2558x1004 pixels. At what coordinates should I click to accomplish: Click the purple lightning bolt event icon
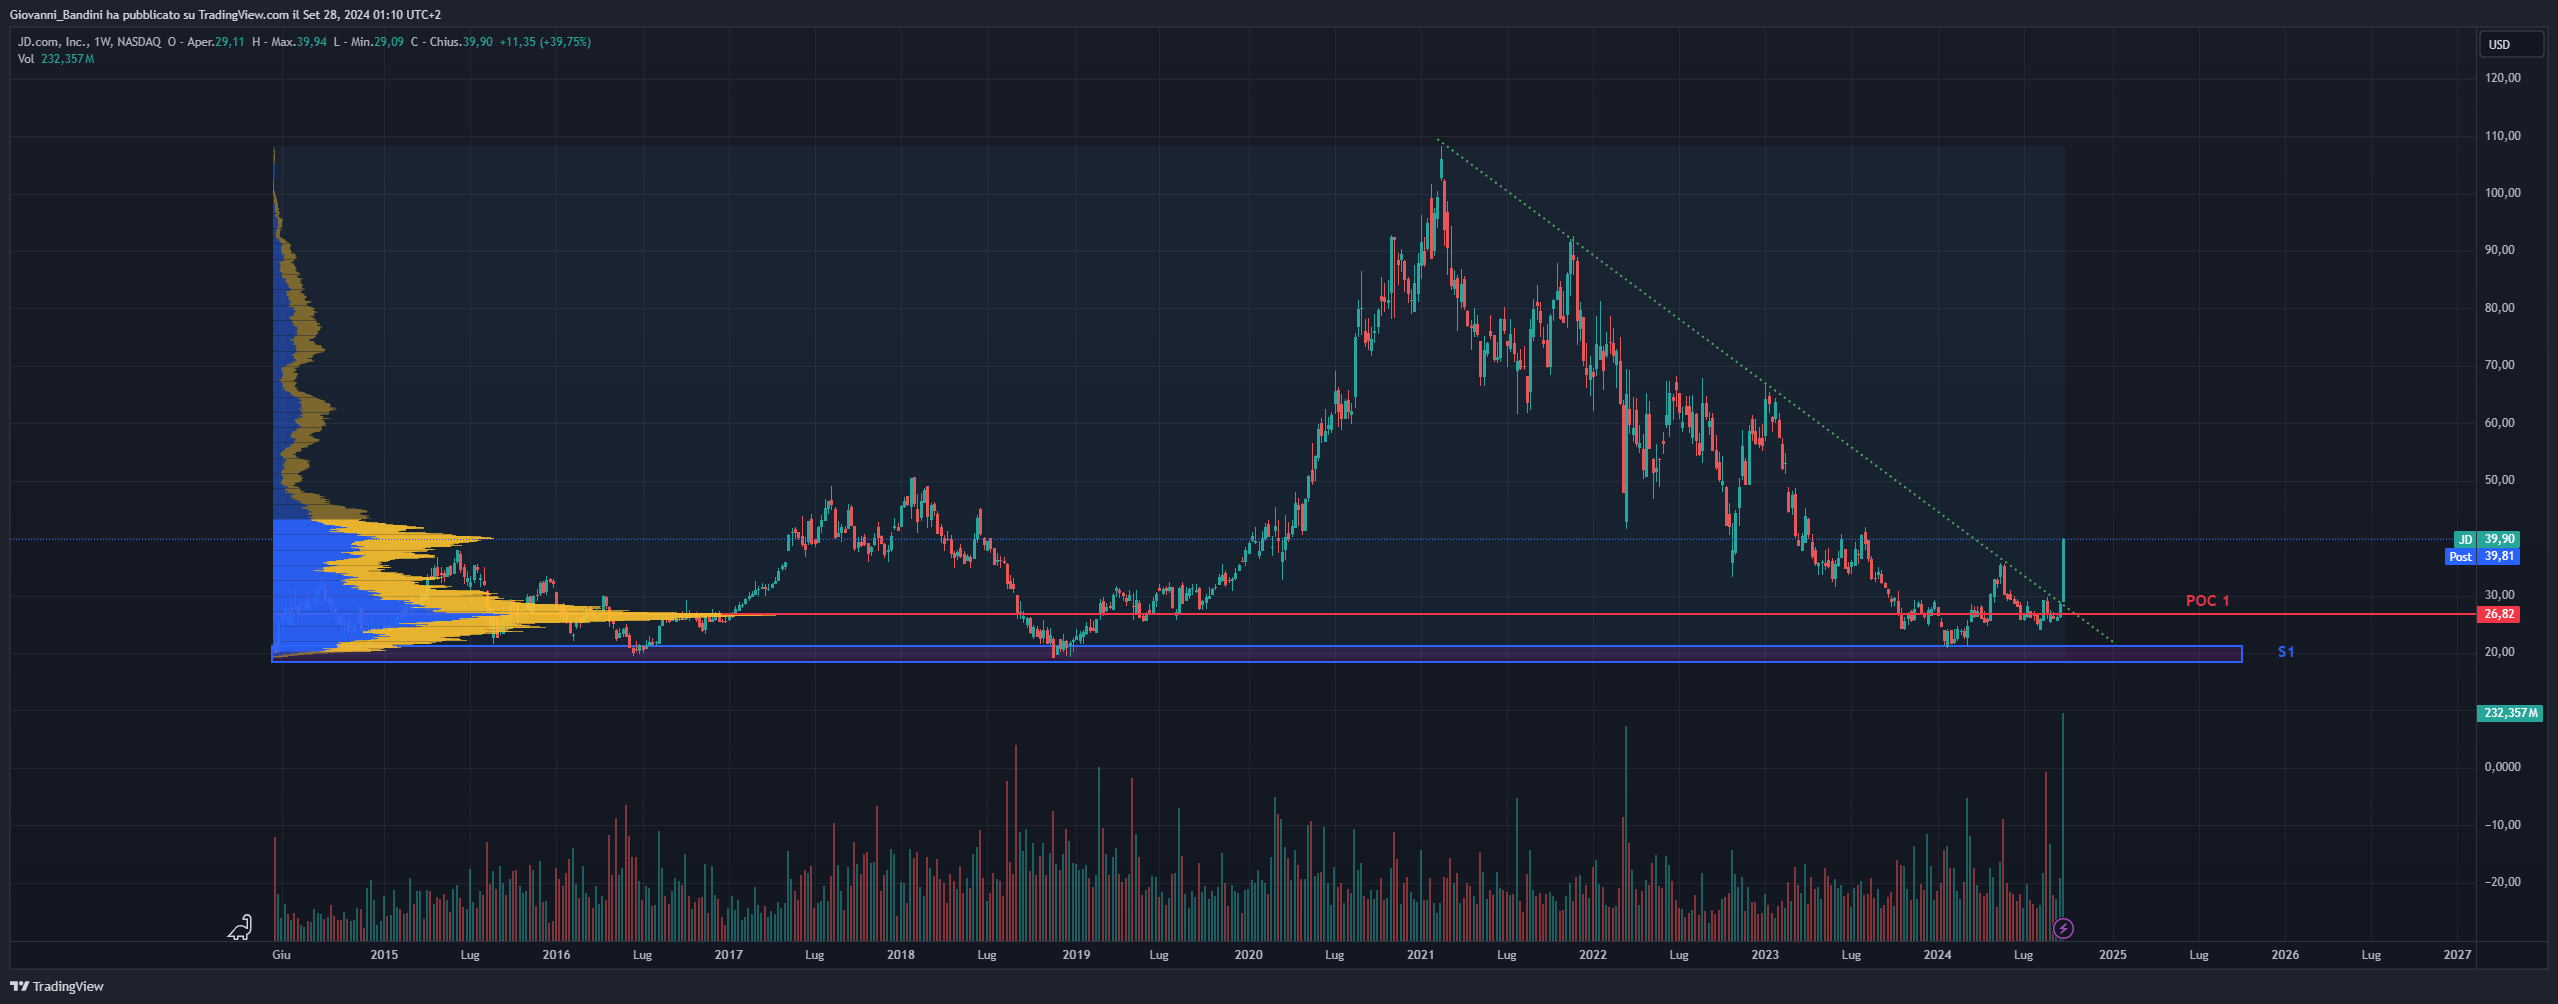[x=2063, y=929]
